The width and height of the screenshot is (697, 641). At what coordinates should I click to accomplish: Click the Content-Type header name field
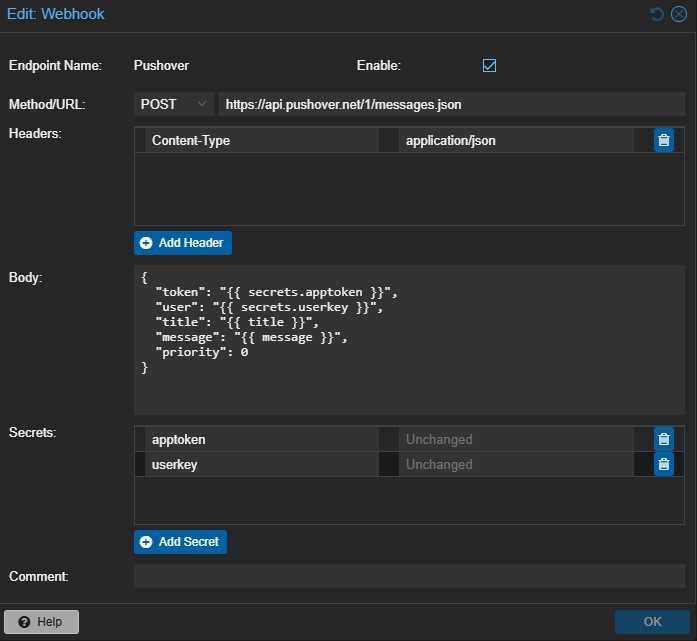tap(262, 140)
